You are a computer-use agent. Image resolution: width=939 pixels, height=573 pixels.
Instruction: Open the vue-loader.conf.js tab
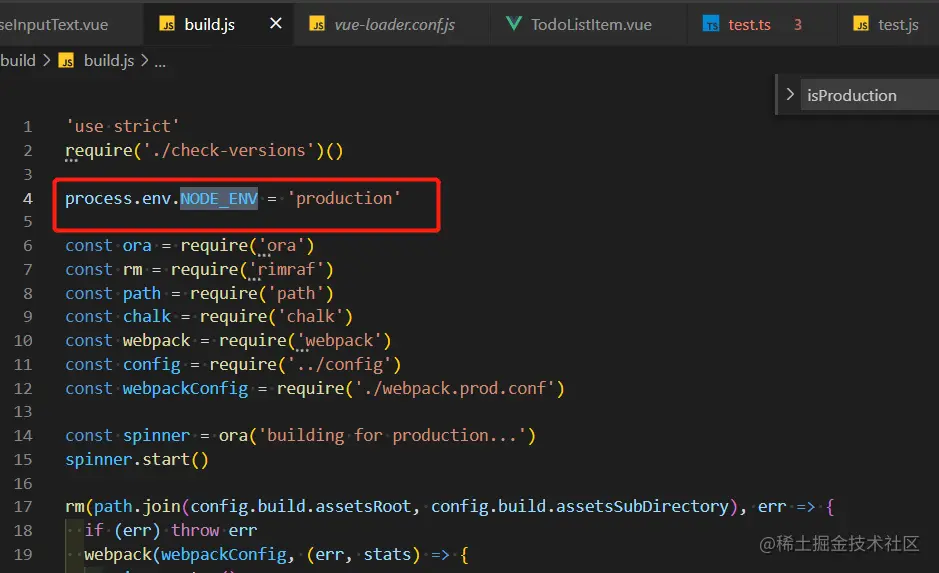[391, 24]
